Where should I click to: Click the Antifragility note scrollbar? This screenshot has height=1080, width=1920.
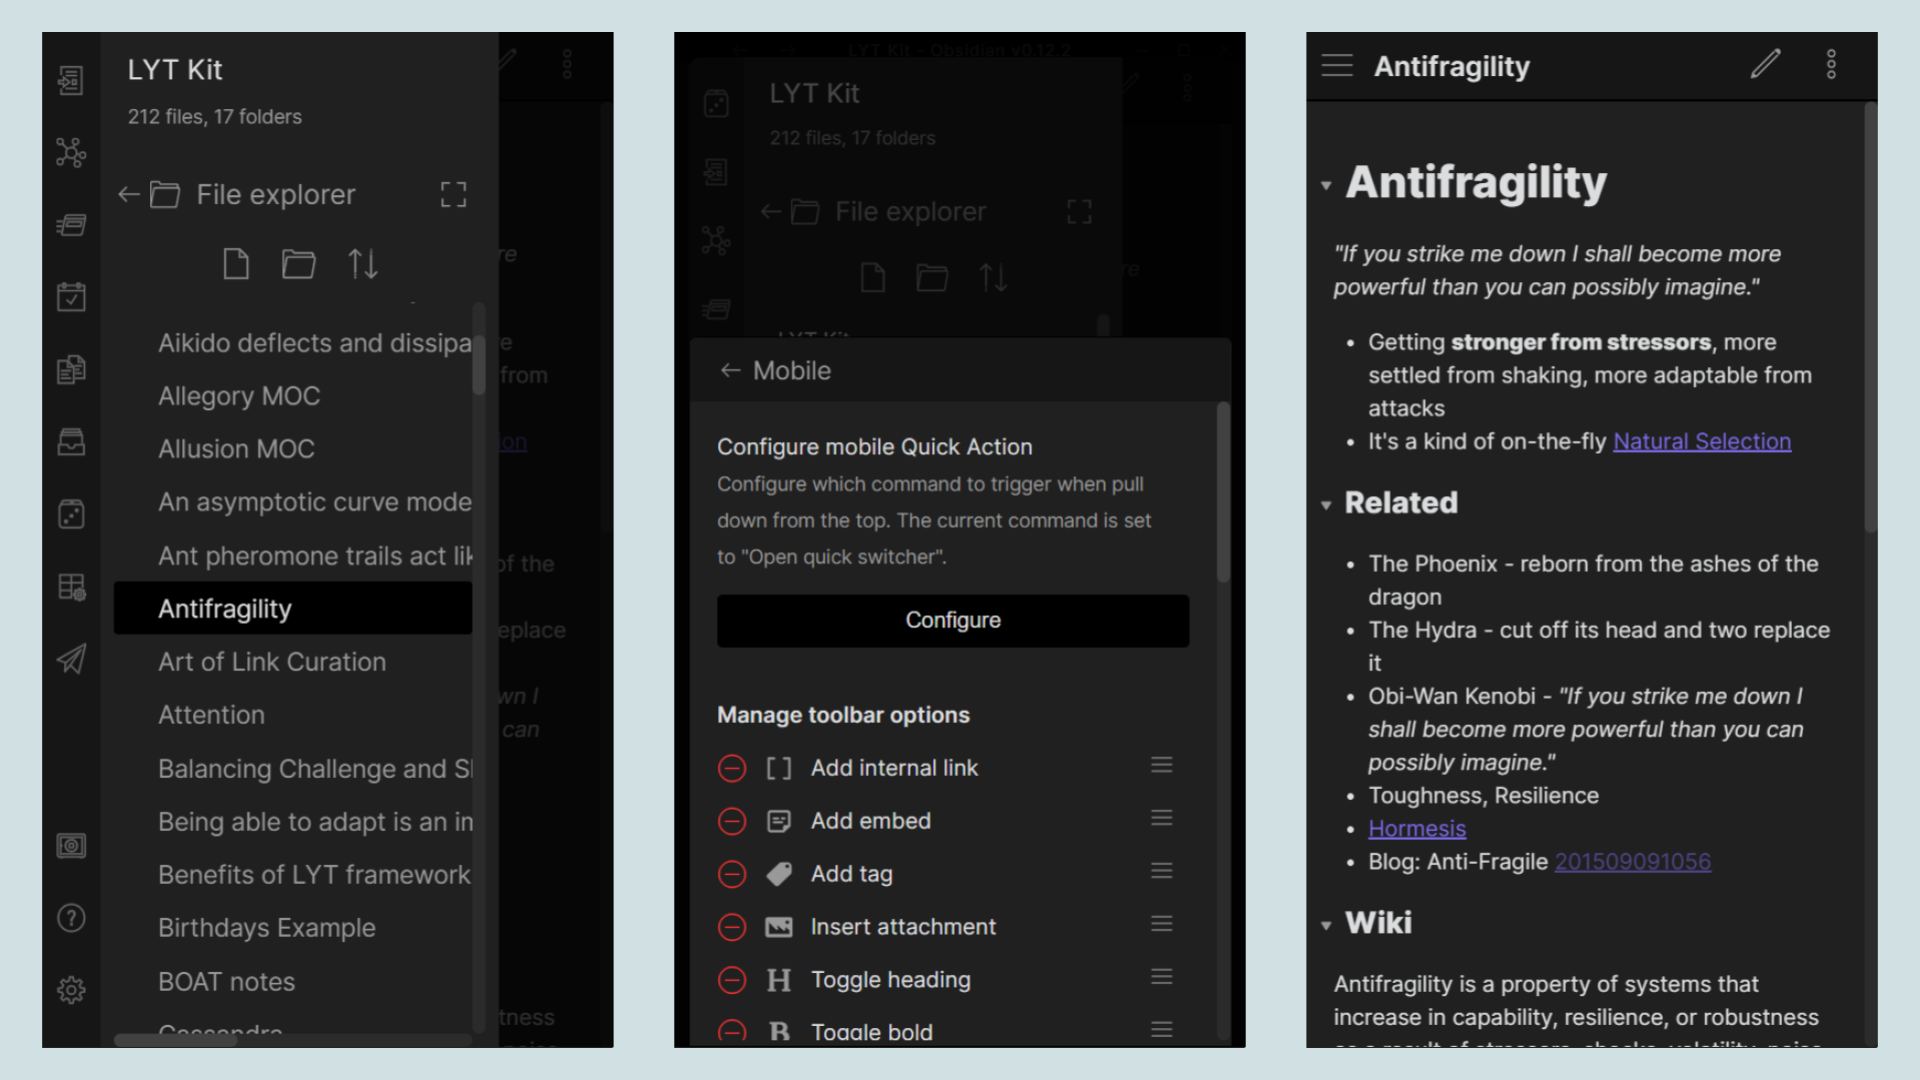tap(1870, 318)
